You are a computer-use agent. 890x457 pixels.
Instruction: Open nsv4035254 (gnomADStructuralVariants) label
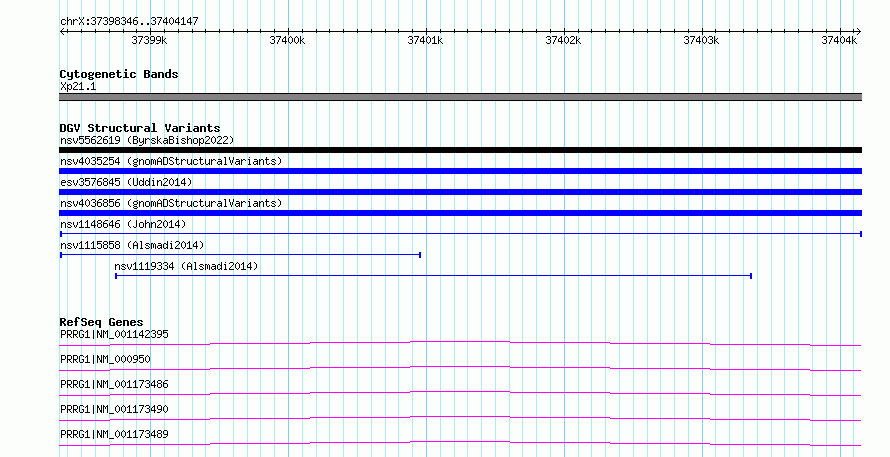point(171,161)
